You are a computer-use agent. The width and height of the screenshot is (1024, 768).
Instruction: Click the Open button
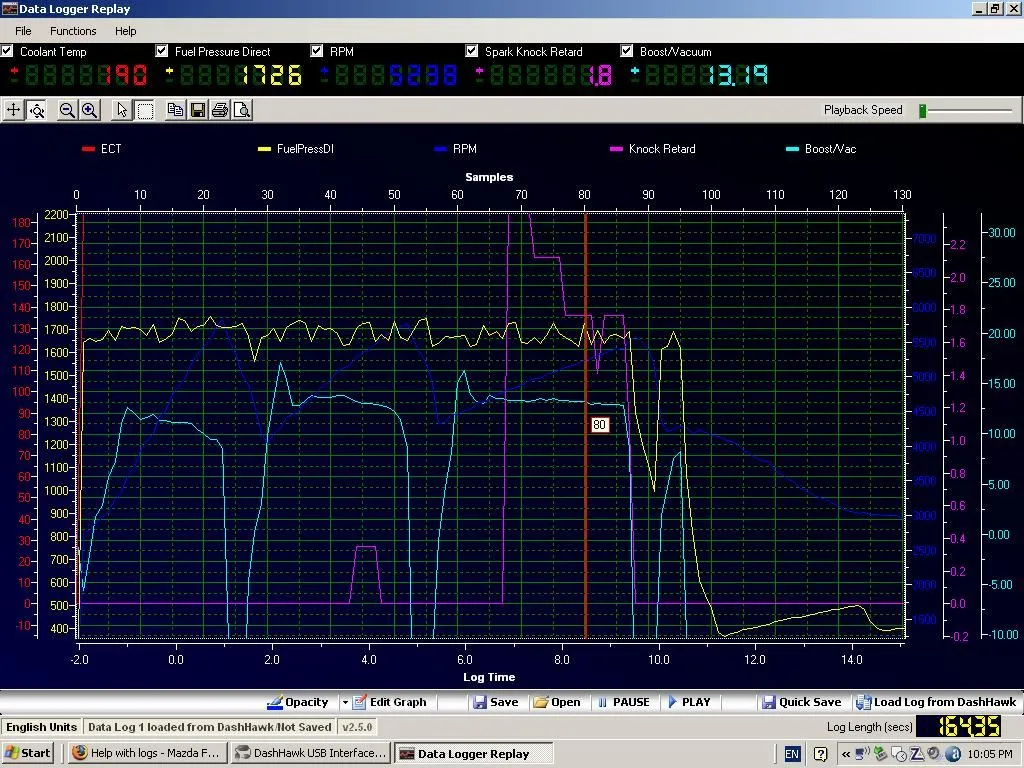coord(556,702)
